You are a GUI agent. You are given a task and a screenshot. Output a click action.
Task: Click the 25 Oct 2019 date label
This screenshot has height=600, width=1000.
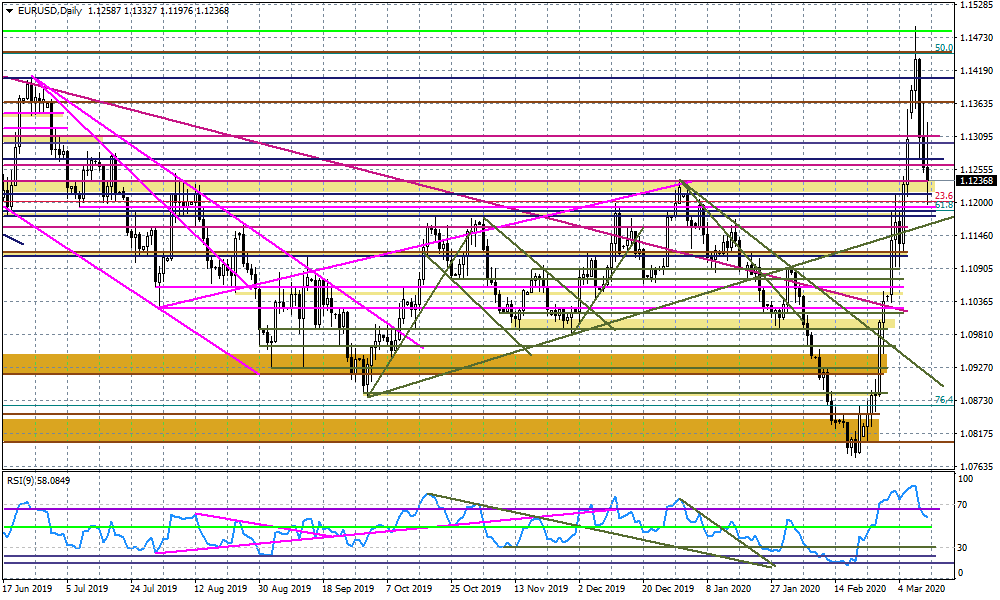click(x=475, y=589)
